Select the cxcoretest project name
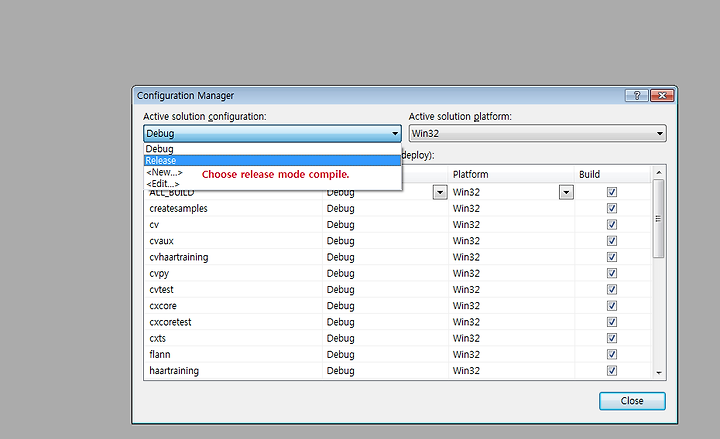This screenshot has height=439, width=720. click(x=170, y=322)
